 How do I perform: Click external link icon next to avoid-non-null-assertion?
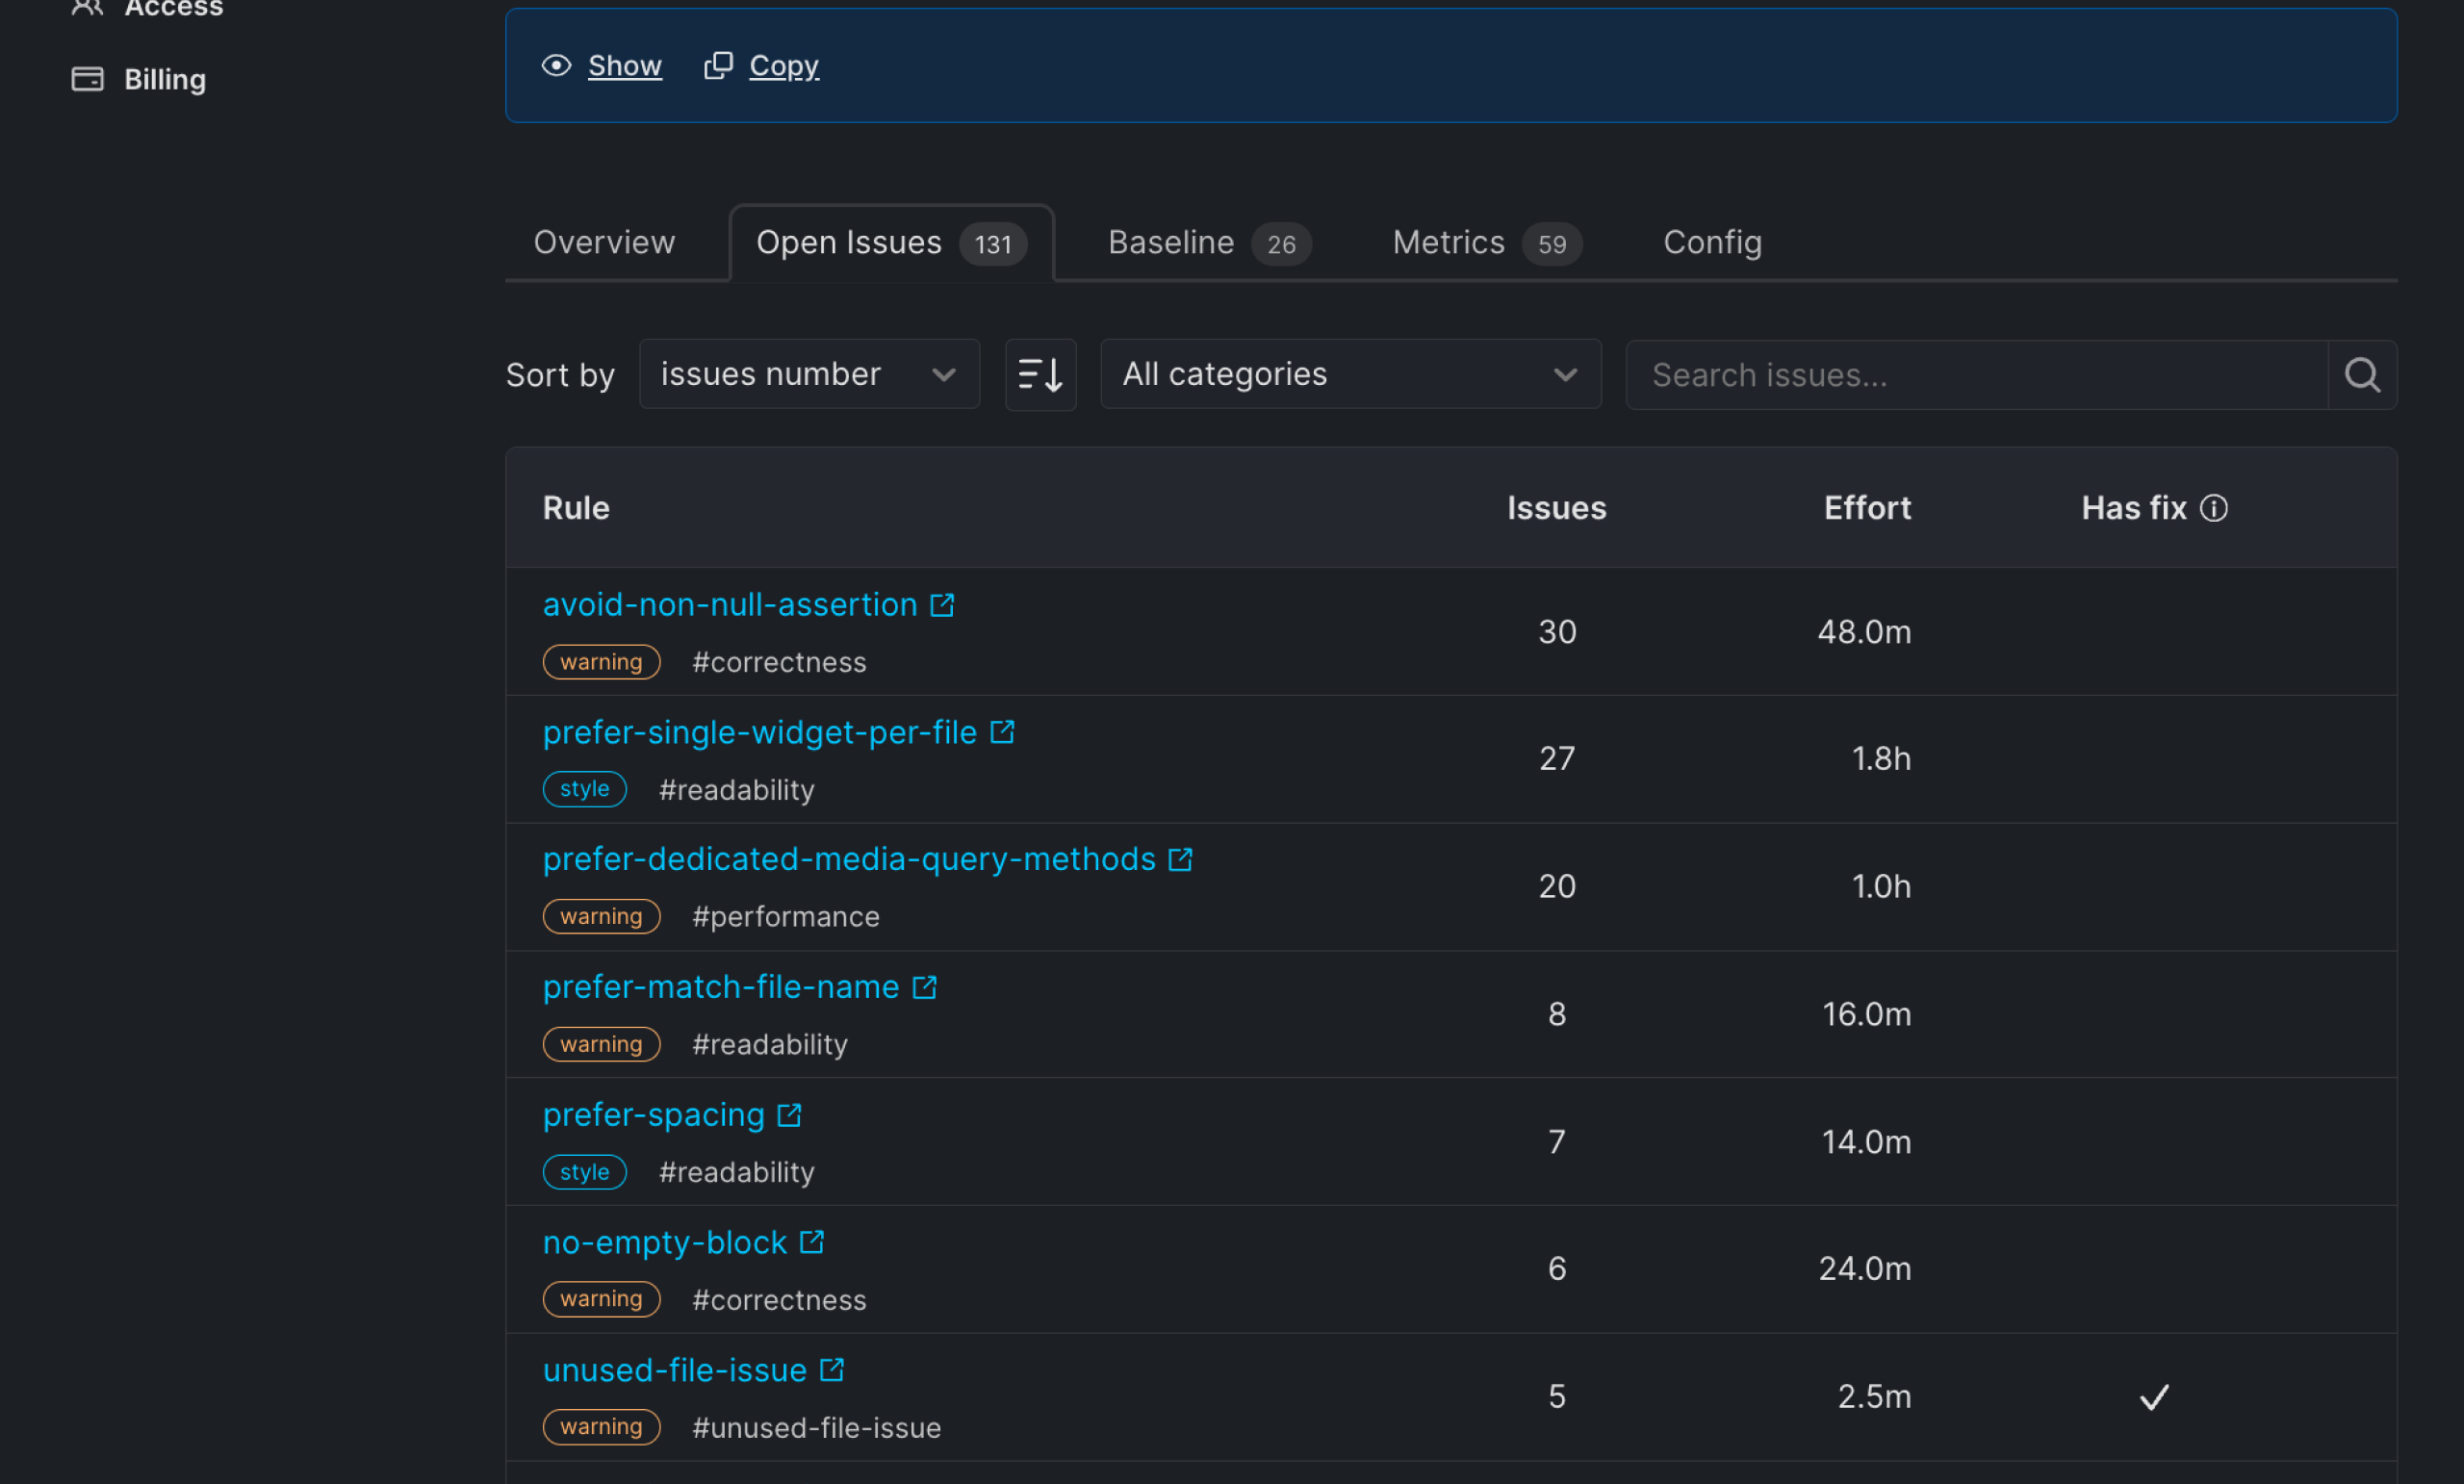(x=941, y=605)
